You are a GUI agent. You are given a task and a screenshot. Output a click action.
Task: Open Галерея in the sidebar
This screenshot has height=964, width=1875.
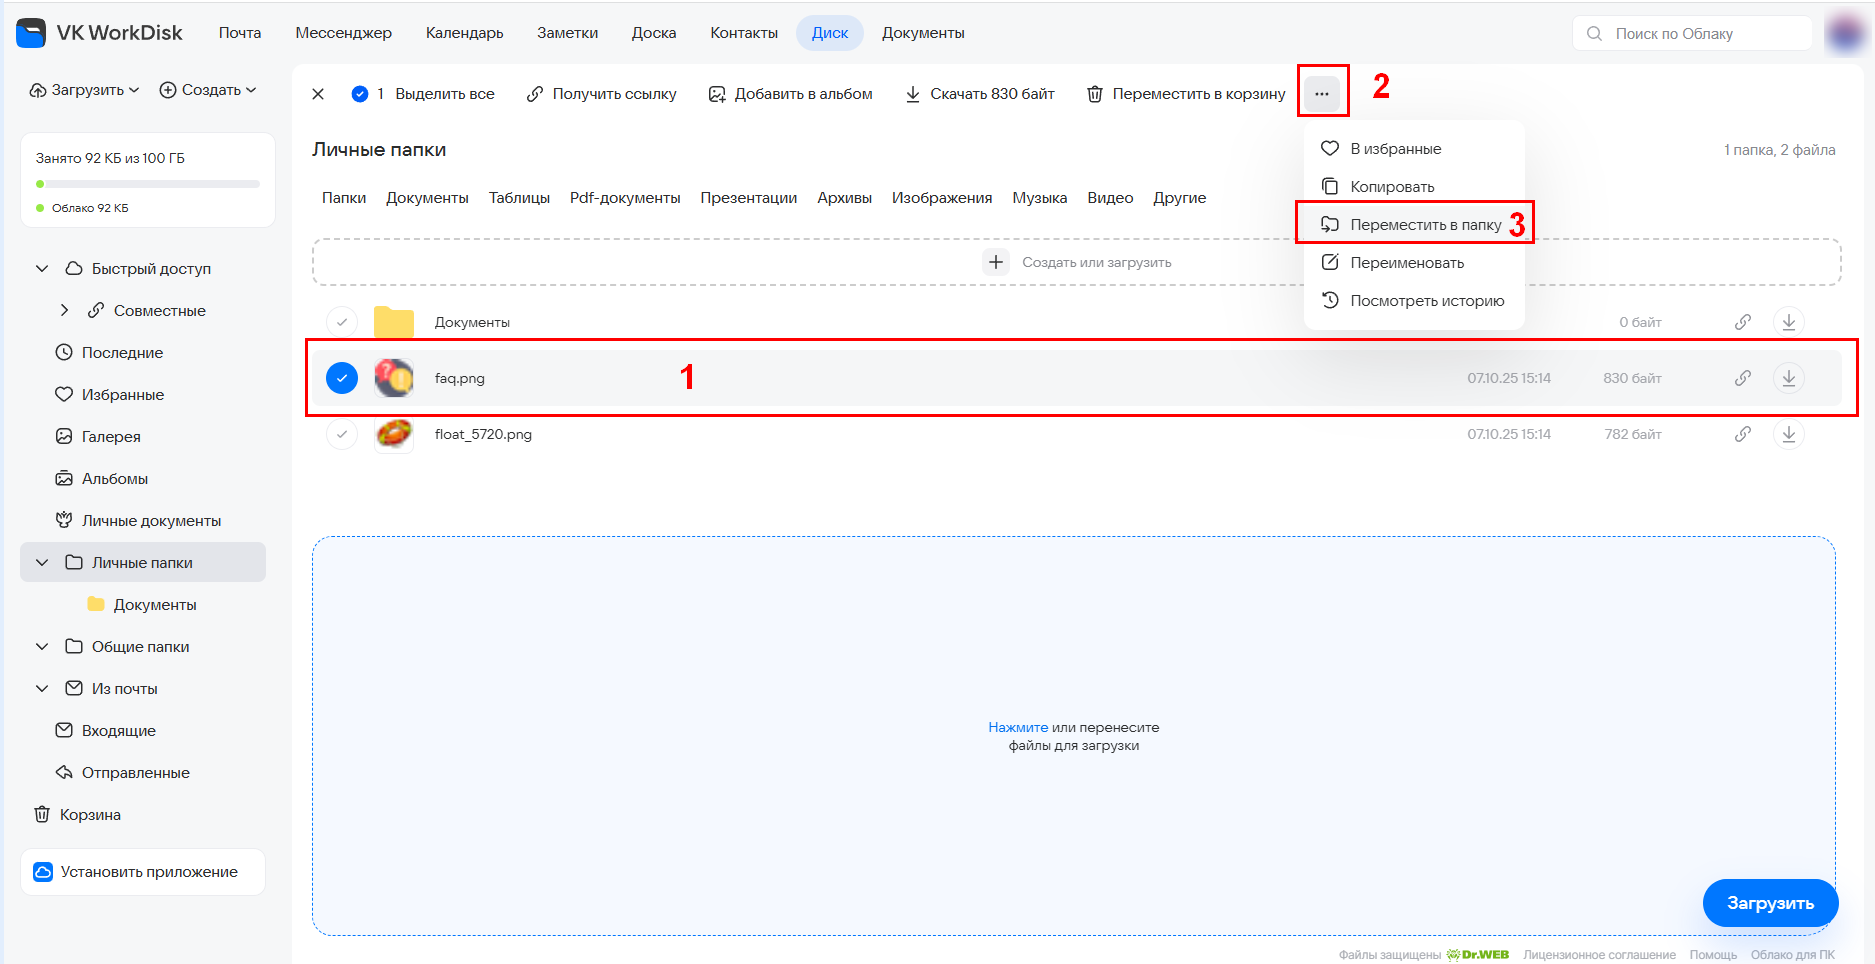(x=110, y=436)
